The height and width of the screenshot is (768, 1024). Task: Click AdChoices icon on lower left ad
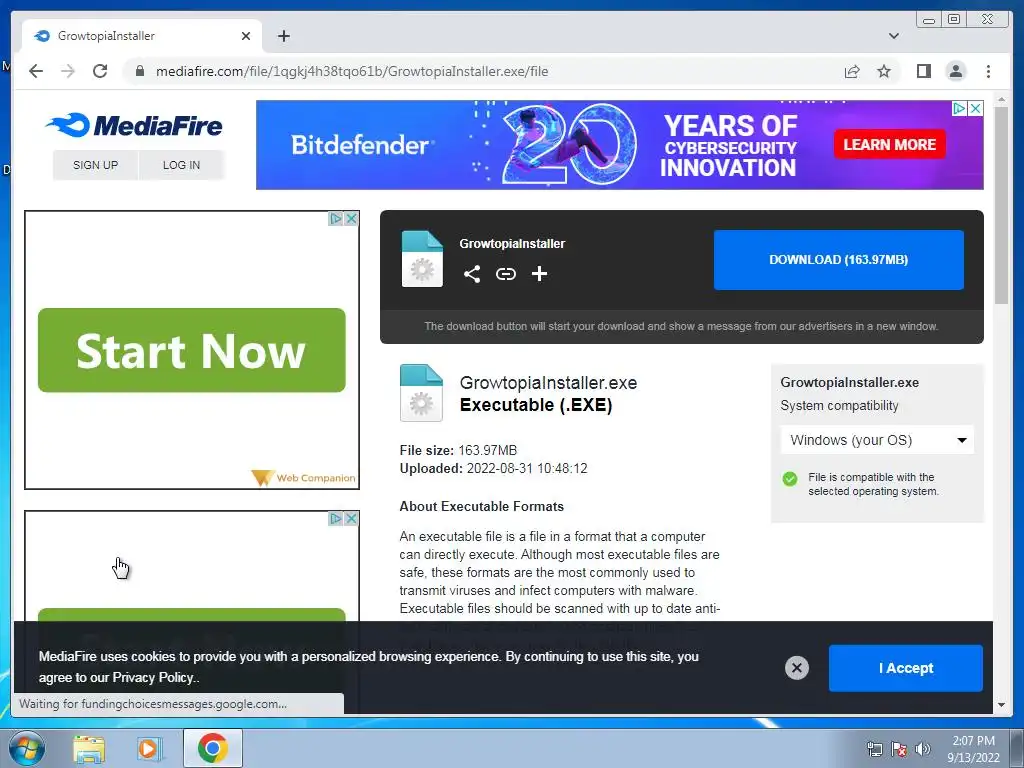336,519
